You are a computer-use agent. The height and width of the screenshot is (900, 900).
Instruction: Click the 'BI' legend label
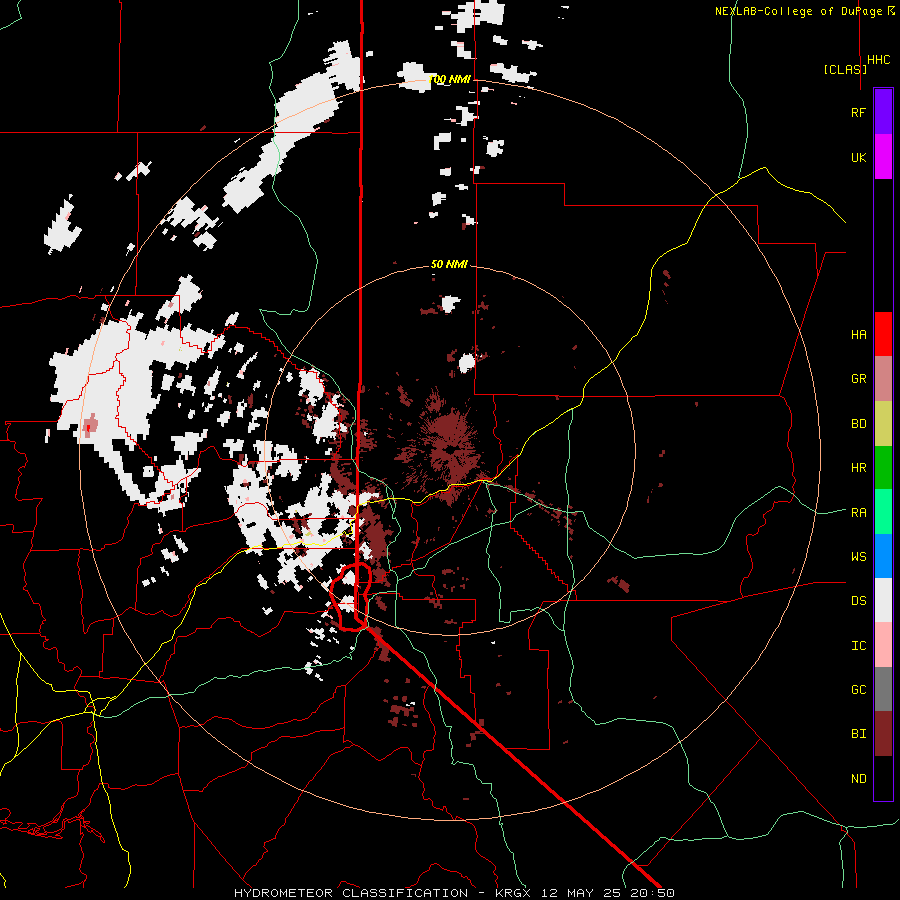click(x=858, y=734)
